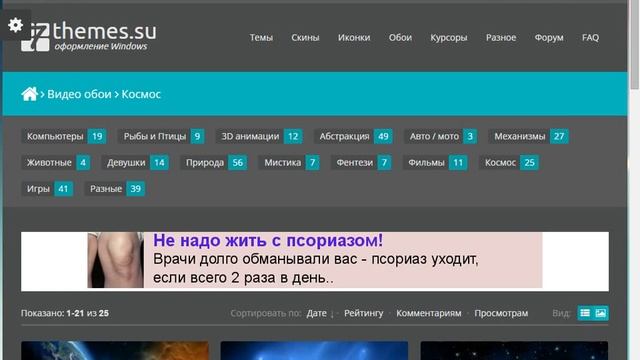This screenshot has height=360, width=640.
Task: Select Разные category tag
Action: (115, 189)
